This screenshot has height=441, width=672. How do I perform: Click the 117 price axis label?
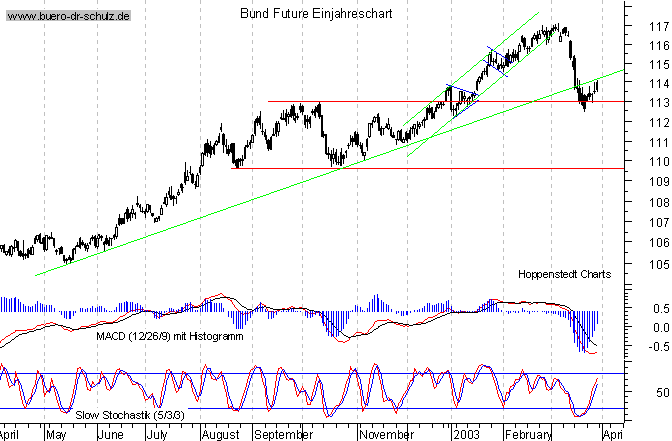tap(659, 27)
